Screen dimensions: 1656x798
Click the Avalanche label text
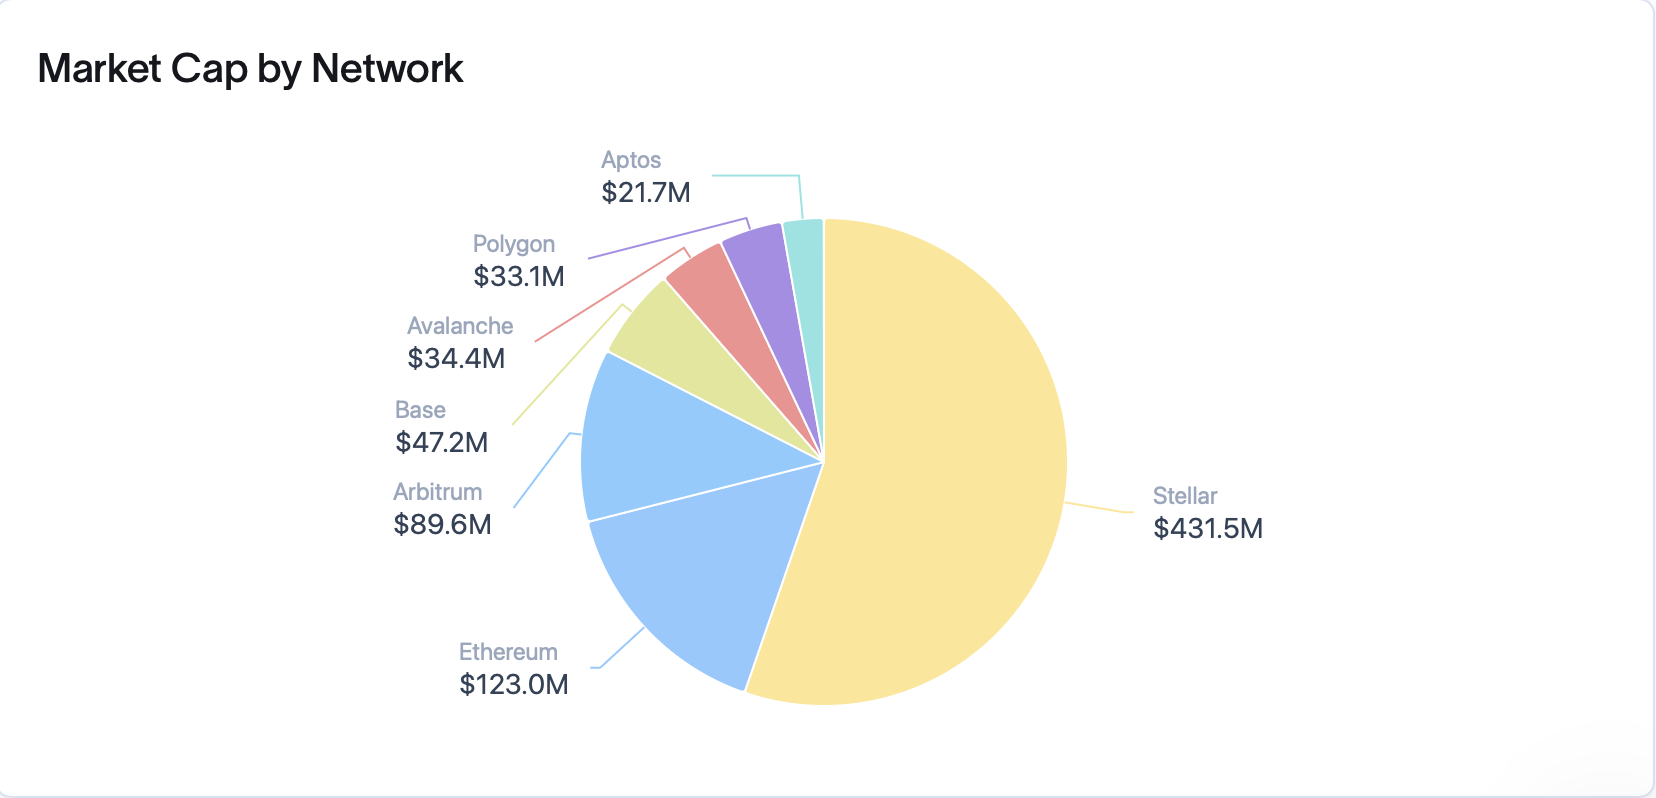pyautogui.click(x=460, y=326)
